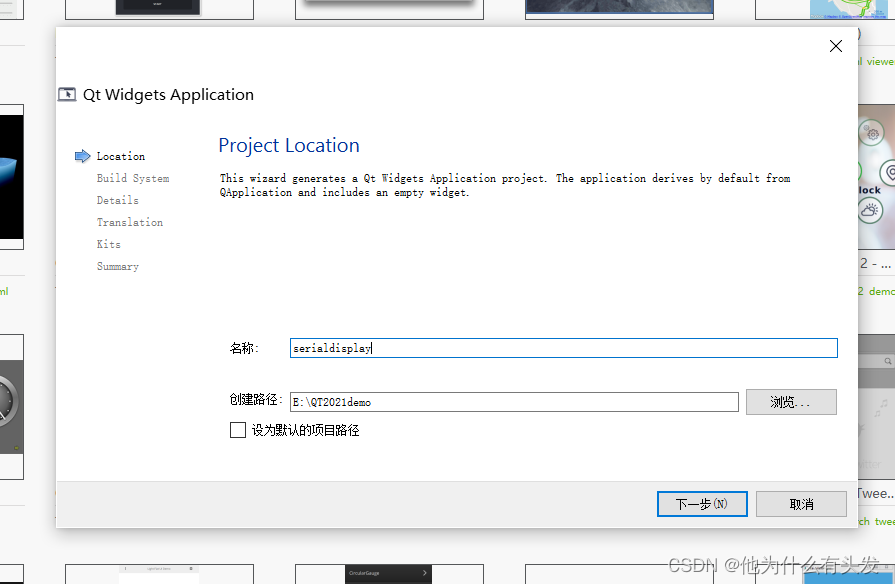Select the Kits wizard step
This screenshot has height=584, width=895.
108,244
